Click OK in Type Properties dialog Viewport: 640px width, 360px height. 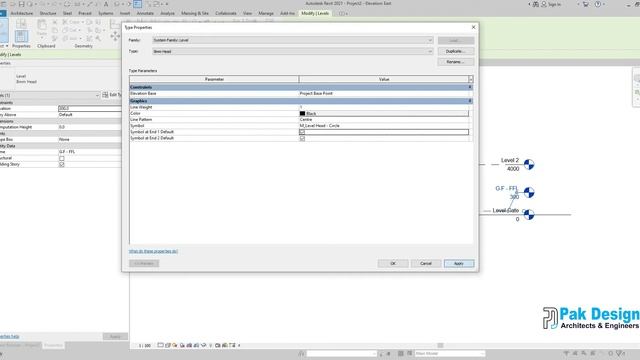(x=393, y=264)
